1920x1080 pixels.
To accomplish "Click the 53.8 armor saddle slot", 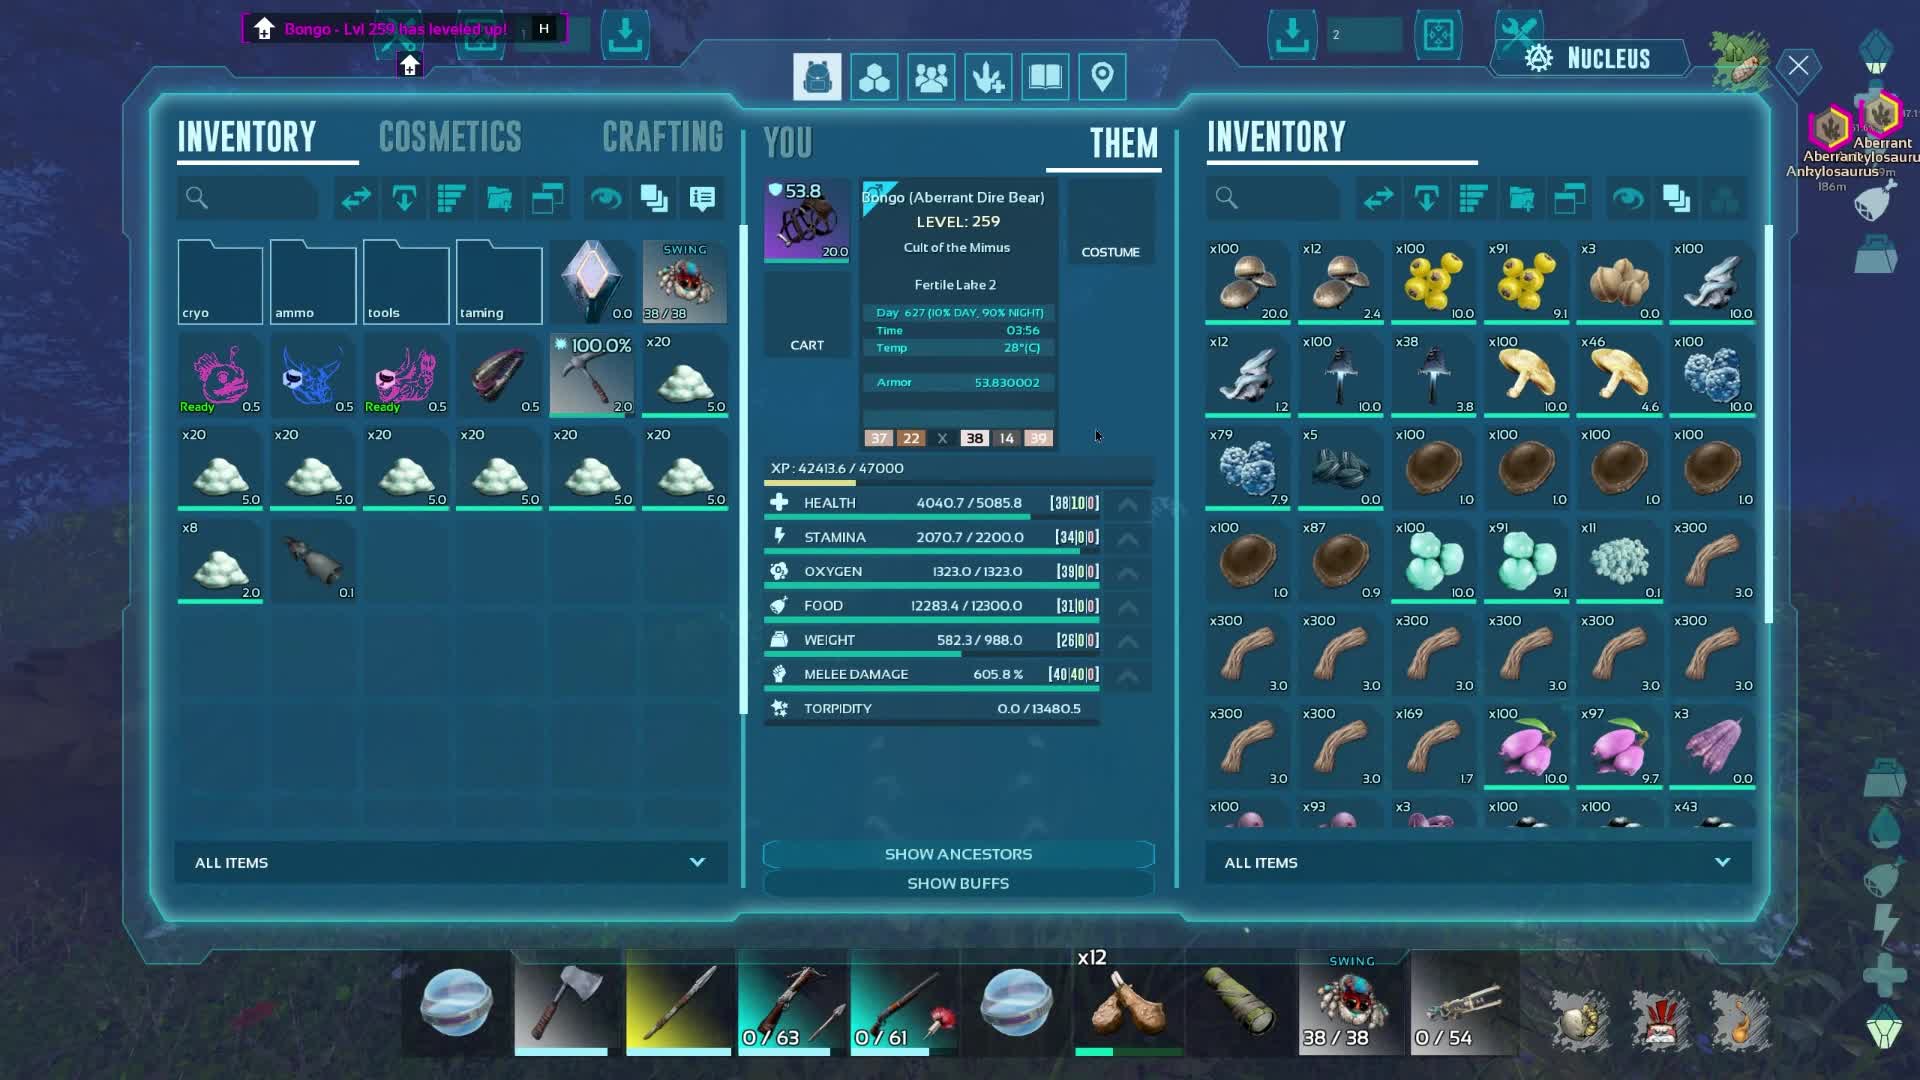I will coord(807,220).
